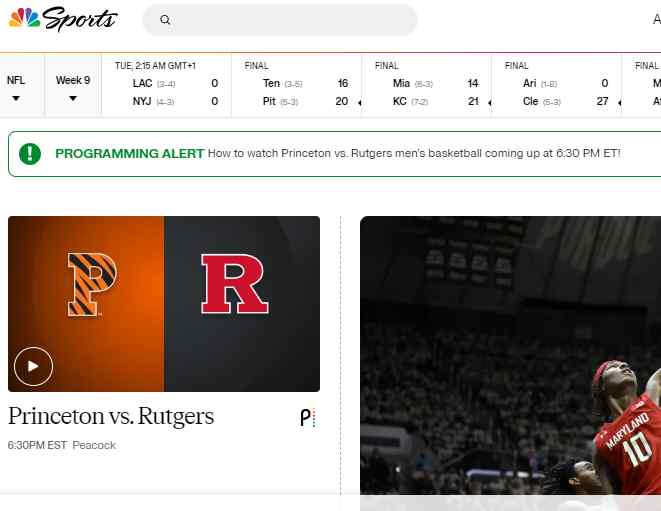Image resolution: width=661 pixels, height=511 pixels.
Task: Click the 6:30PM EST game time text
Action: pos(37,445)
